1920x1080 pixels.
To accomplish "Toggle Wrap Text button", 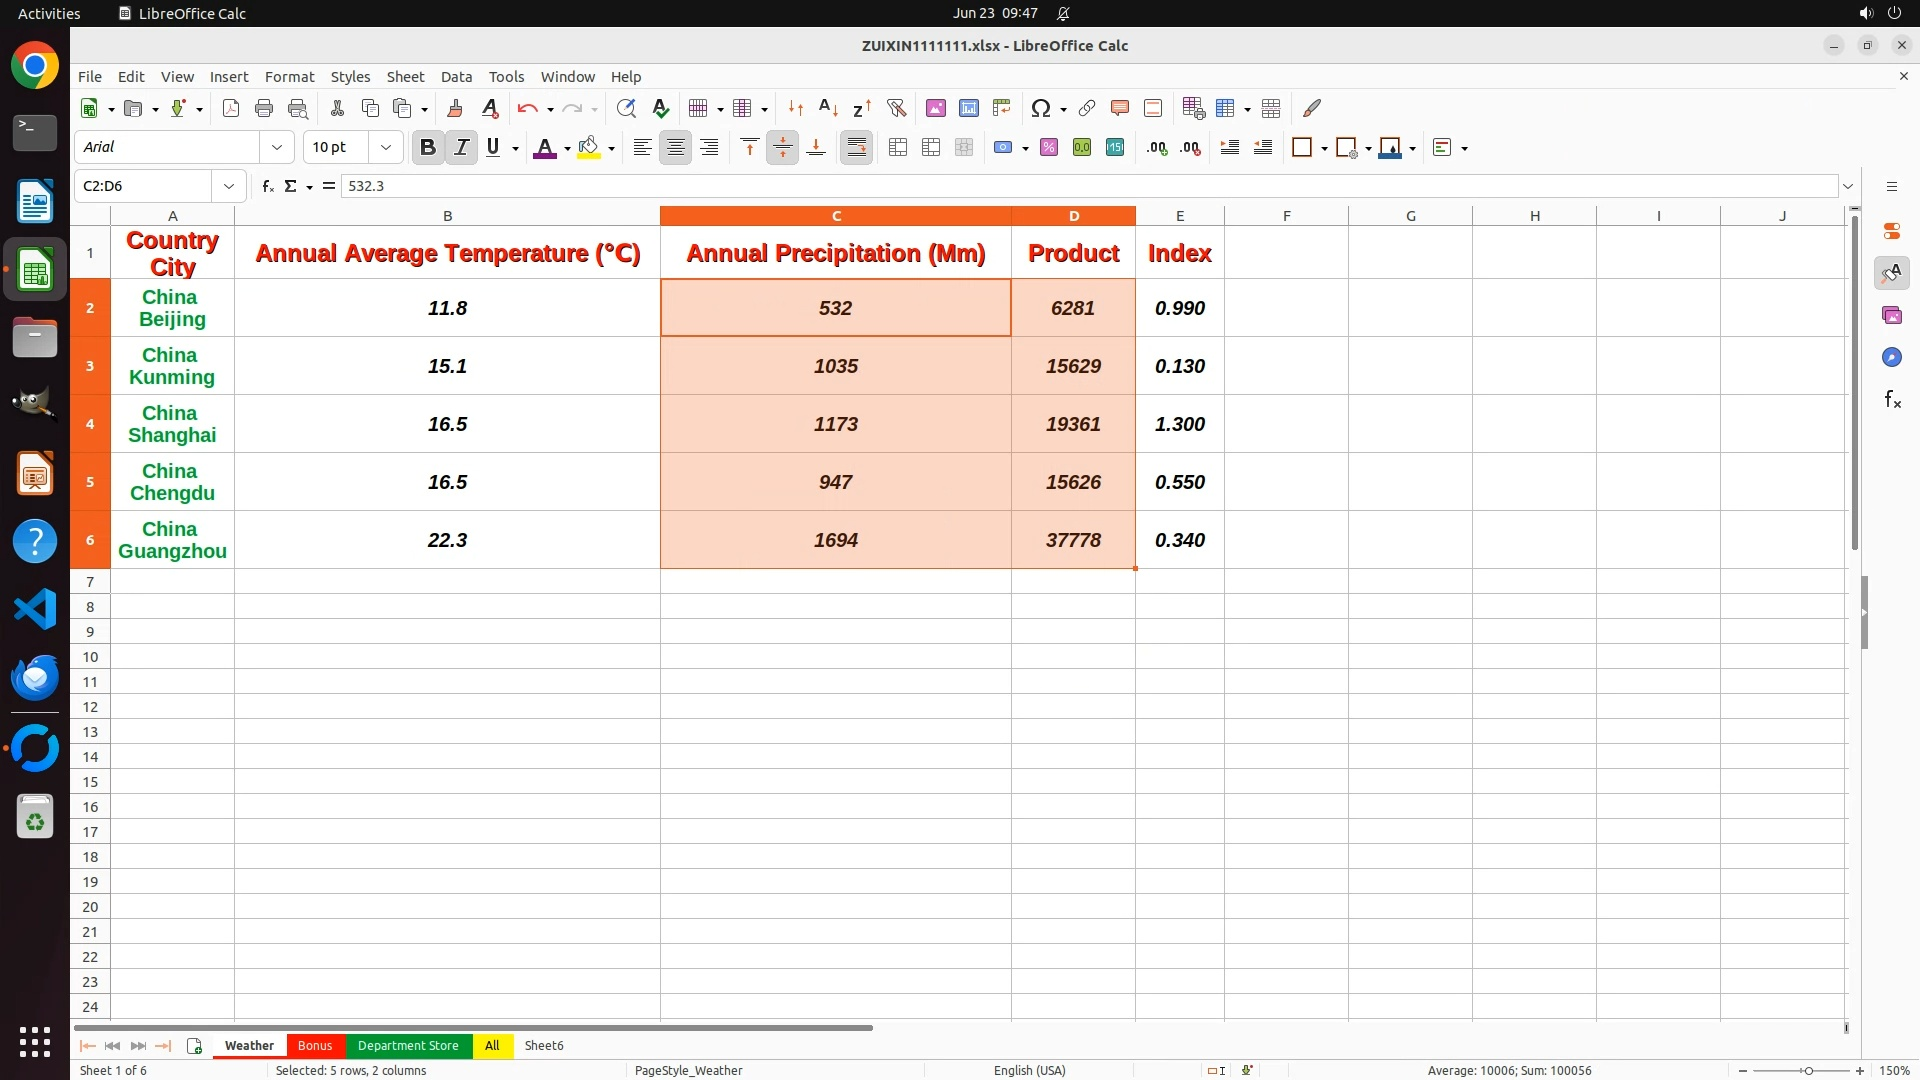I will 857,148.
